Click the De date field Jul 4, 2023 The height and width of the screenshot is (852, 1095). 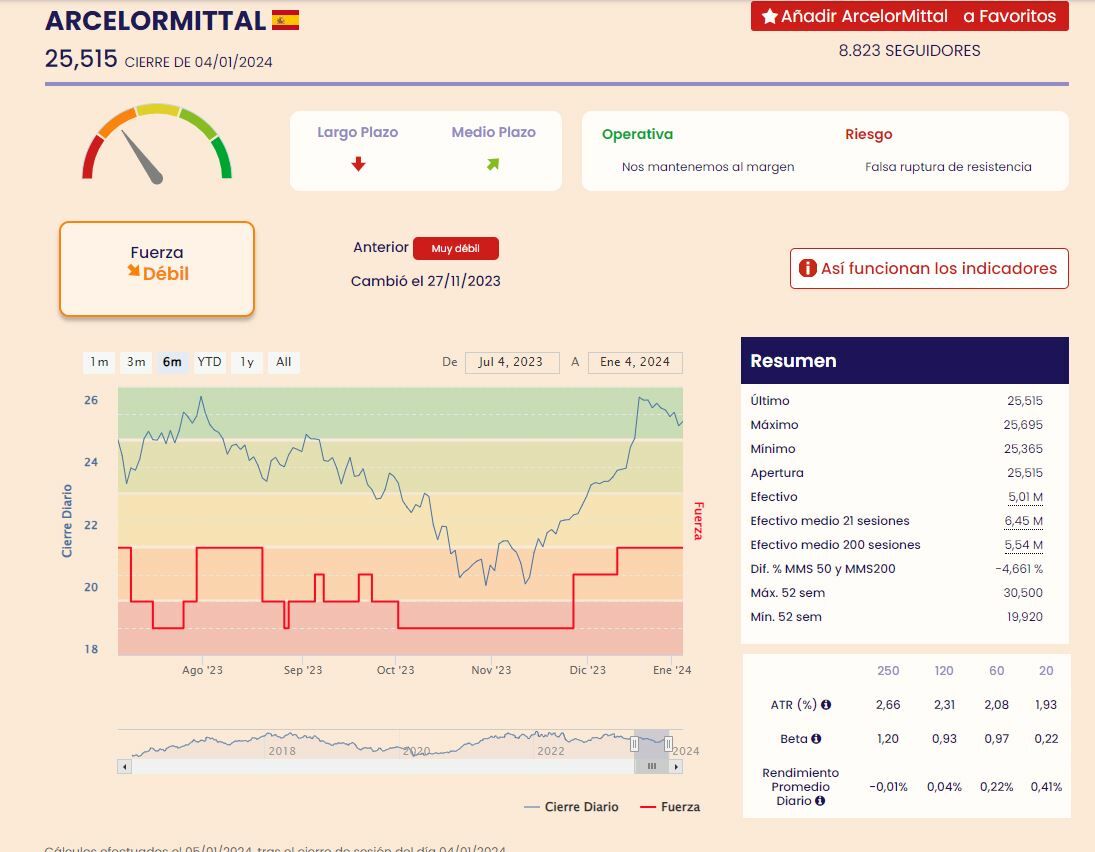(512, 362)
